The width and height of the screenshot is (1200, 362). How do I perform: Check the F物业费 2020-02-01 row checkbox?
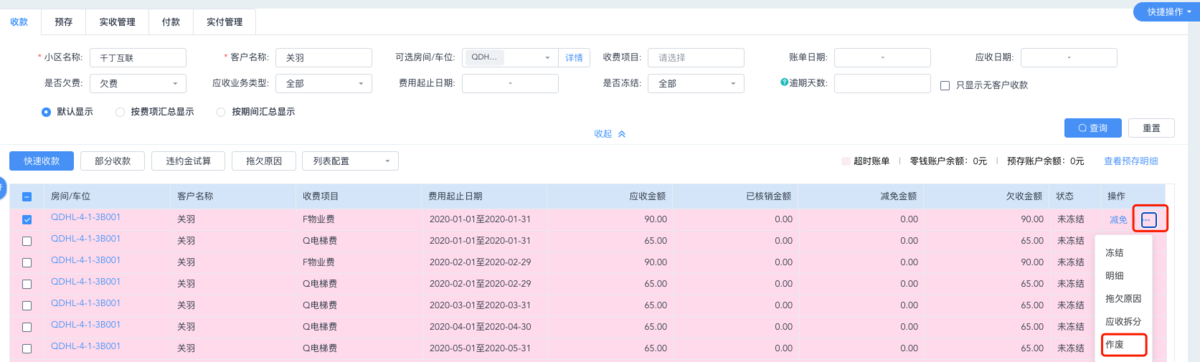point(27,262)
